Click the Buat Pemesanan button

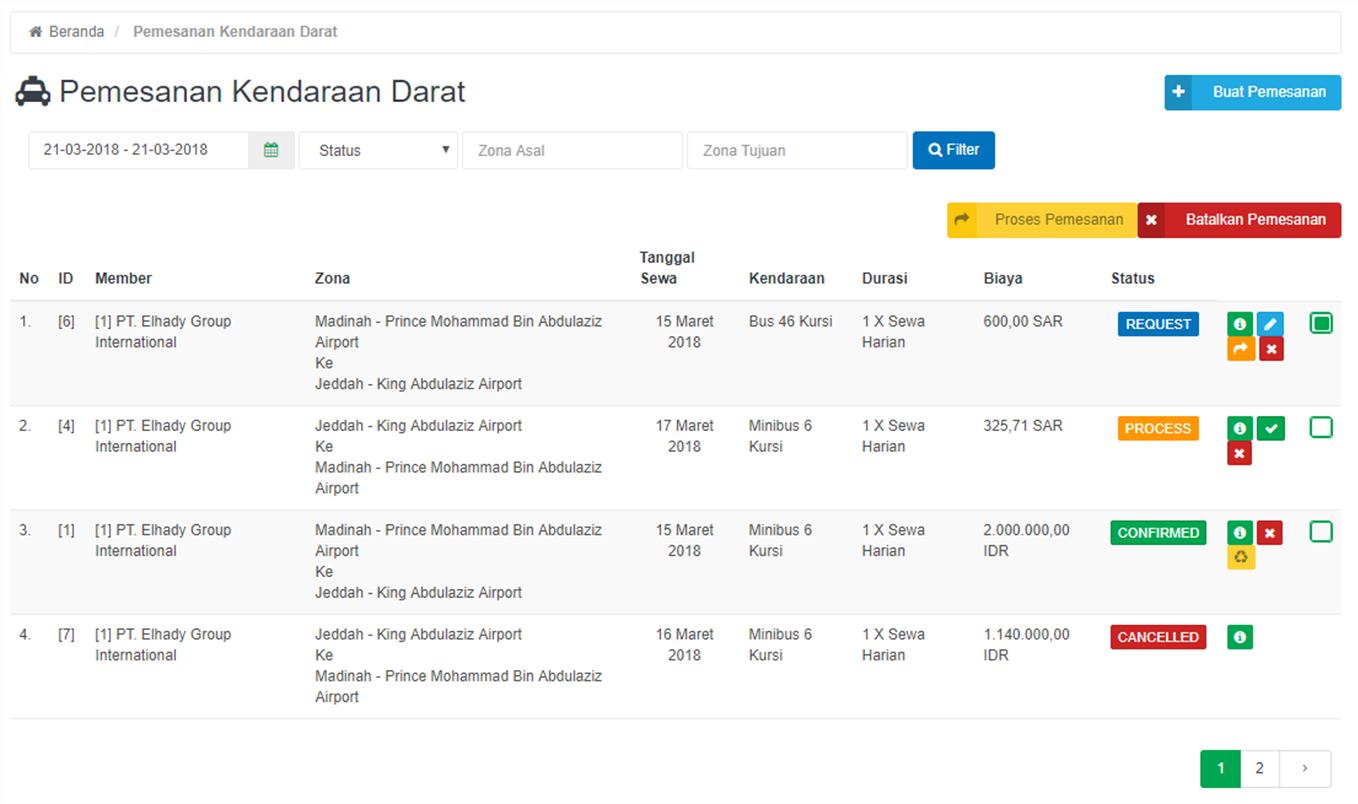click(x=1252, y=92)
